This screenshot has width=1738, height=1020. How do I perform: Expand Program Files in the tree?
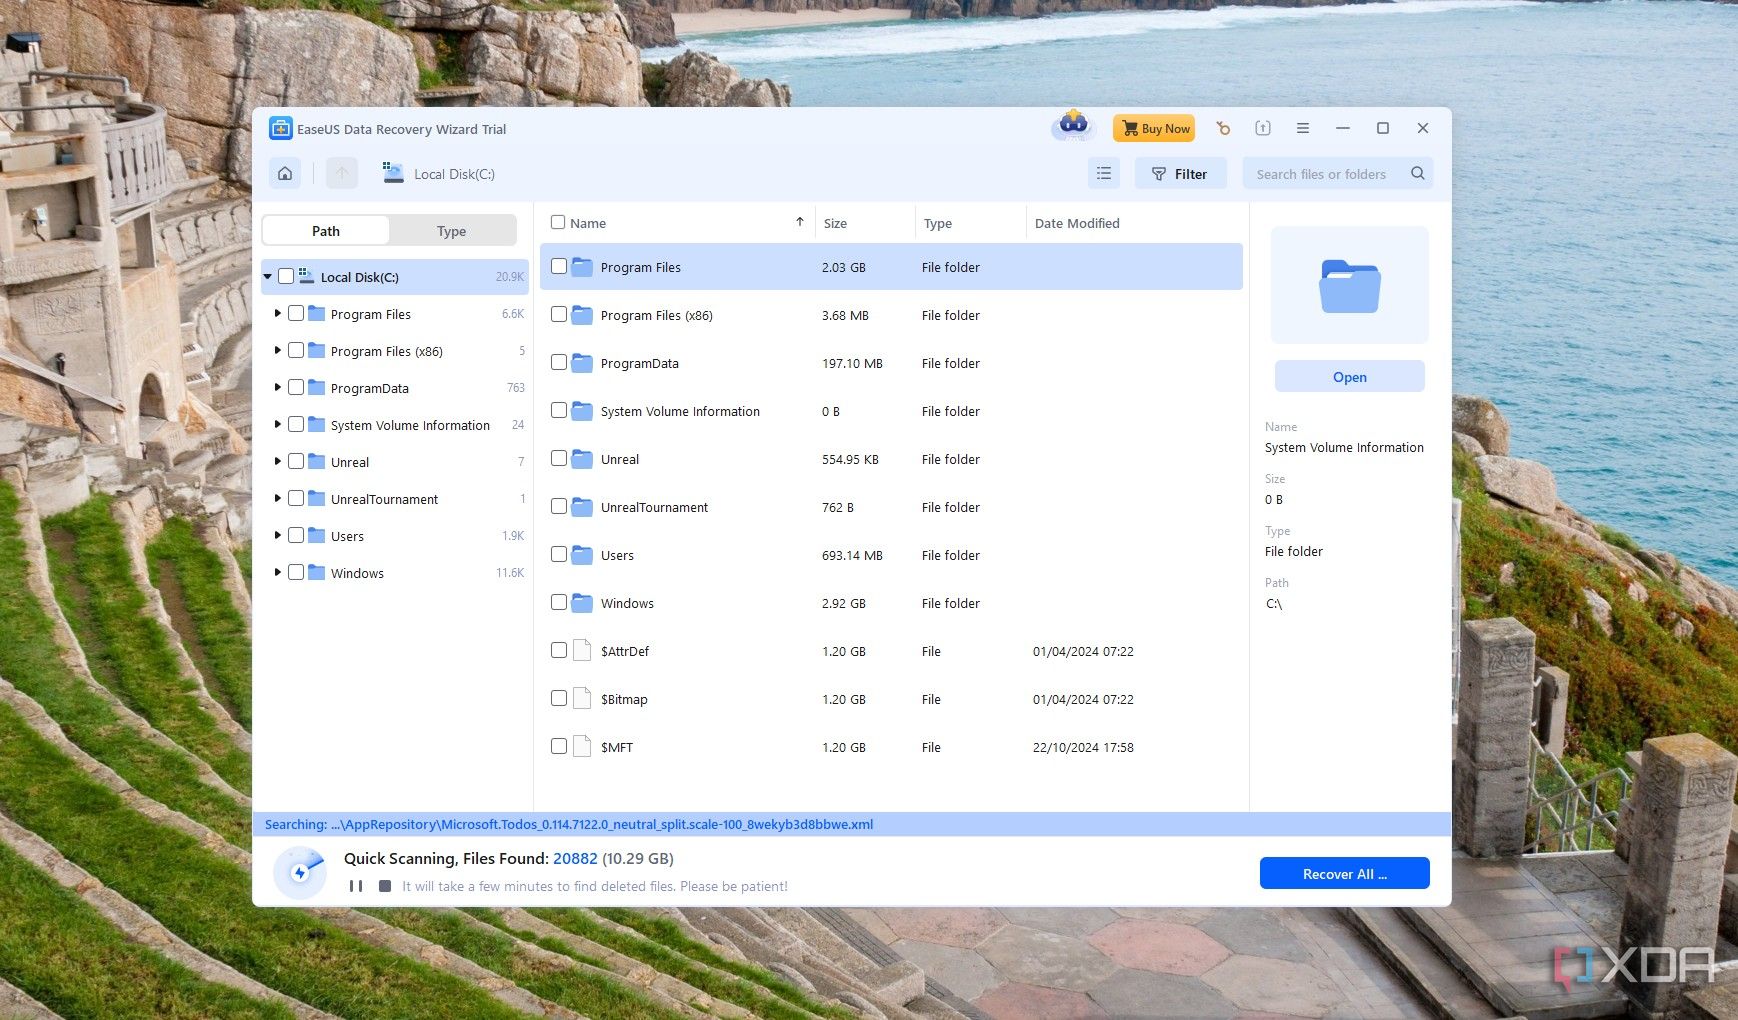277,313
